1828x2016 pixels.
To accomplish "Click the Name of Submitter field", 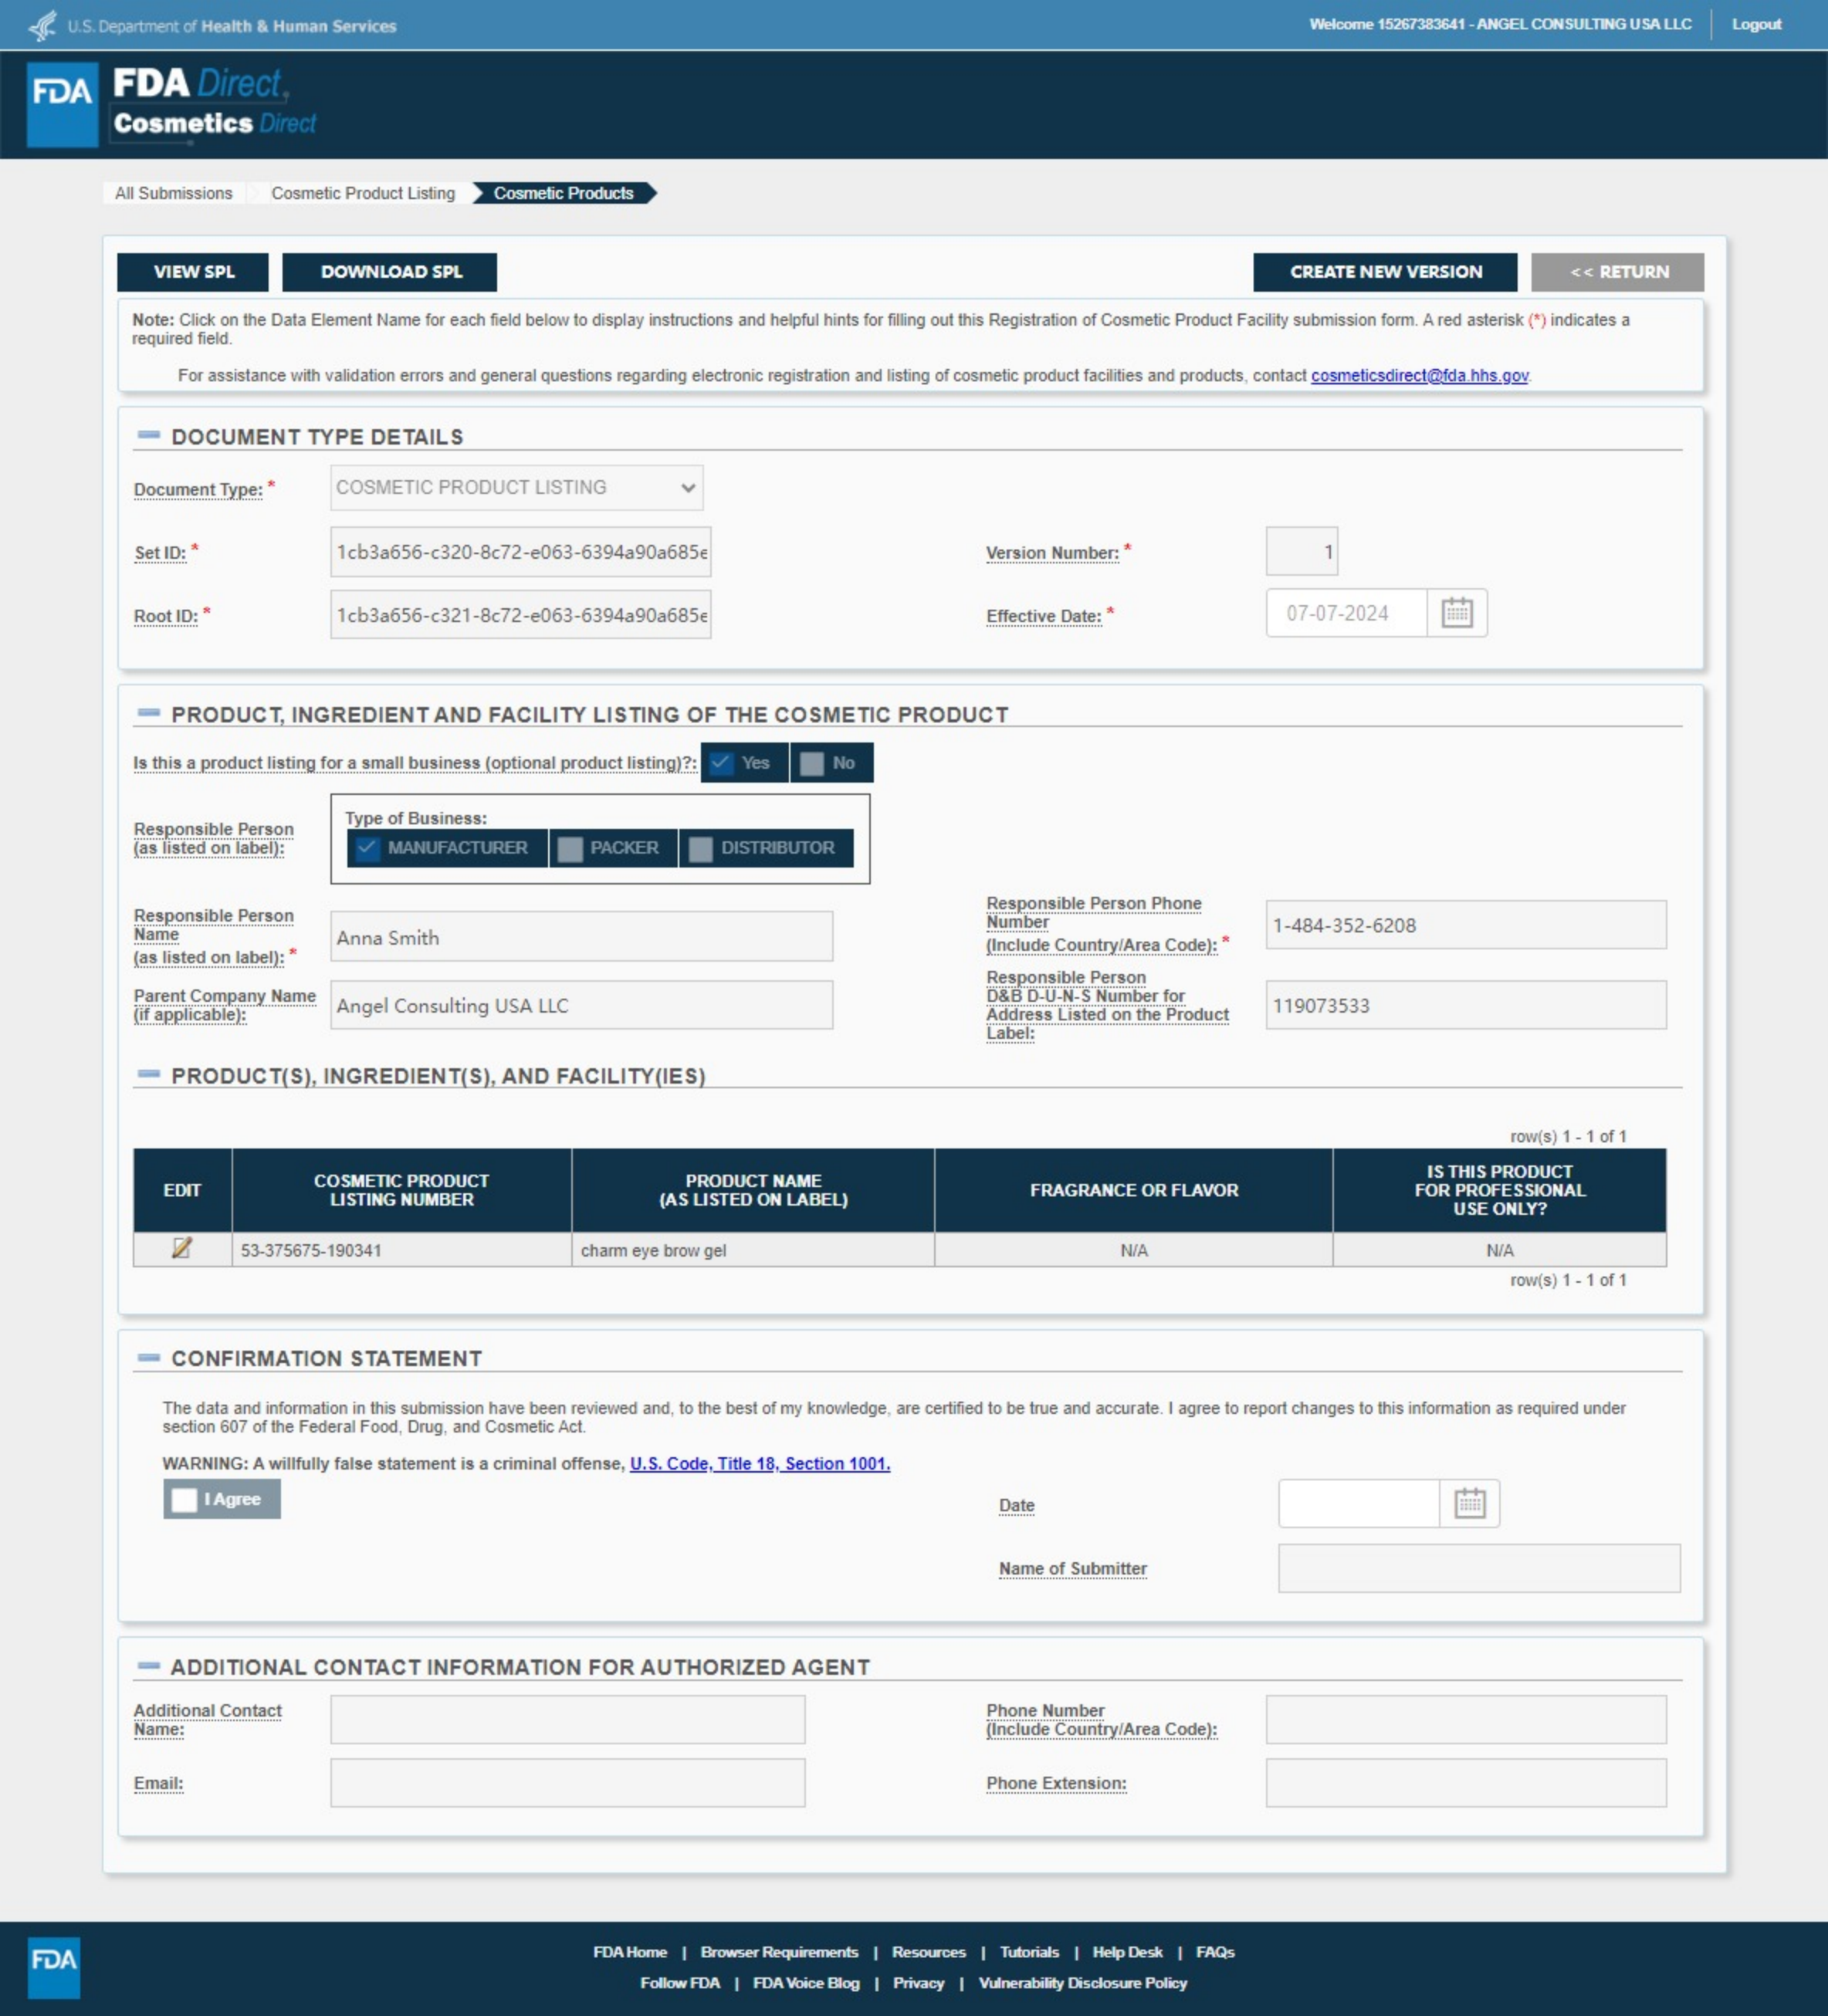I will point(1478,1568).
